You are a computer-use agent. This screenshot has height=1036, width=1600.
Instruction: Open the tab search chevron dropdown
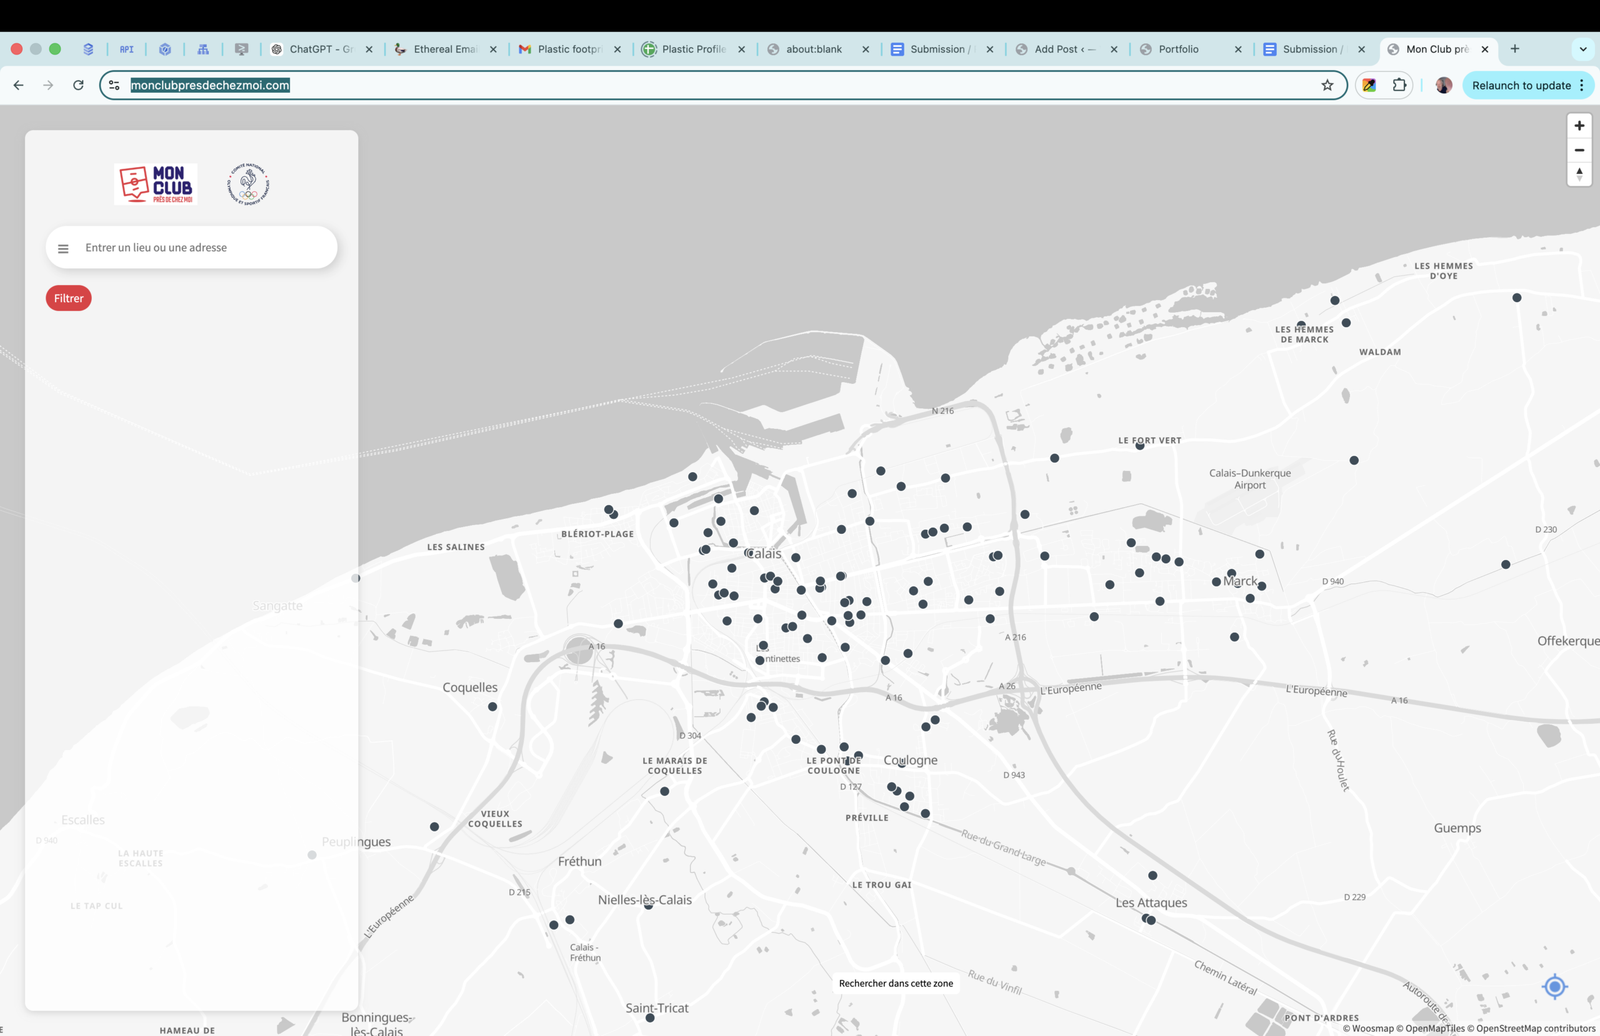(1581, 48)
